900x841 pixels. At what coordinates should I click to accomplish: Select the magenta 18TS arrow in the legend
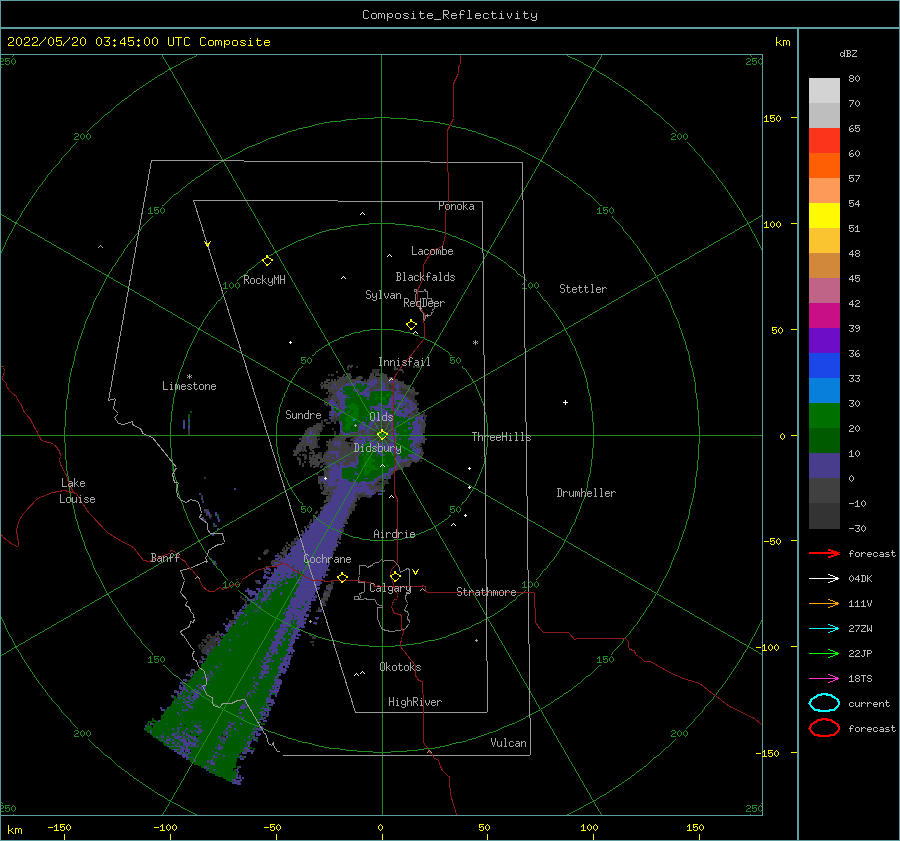click(824, 679)
